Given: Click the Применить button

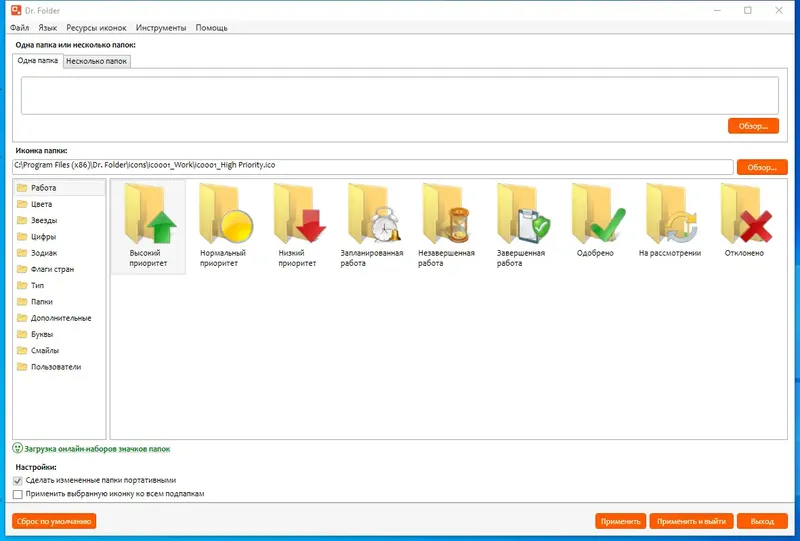Looking at the screenshot, I should click(620, 521).
